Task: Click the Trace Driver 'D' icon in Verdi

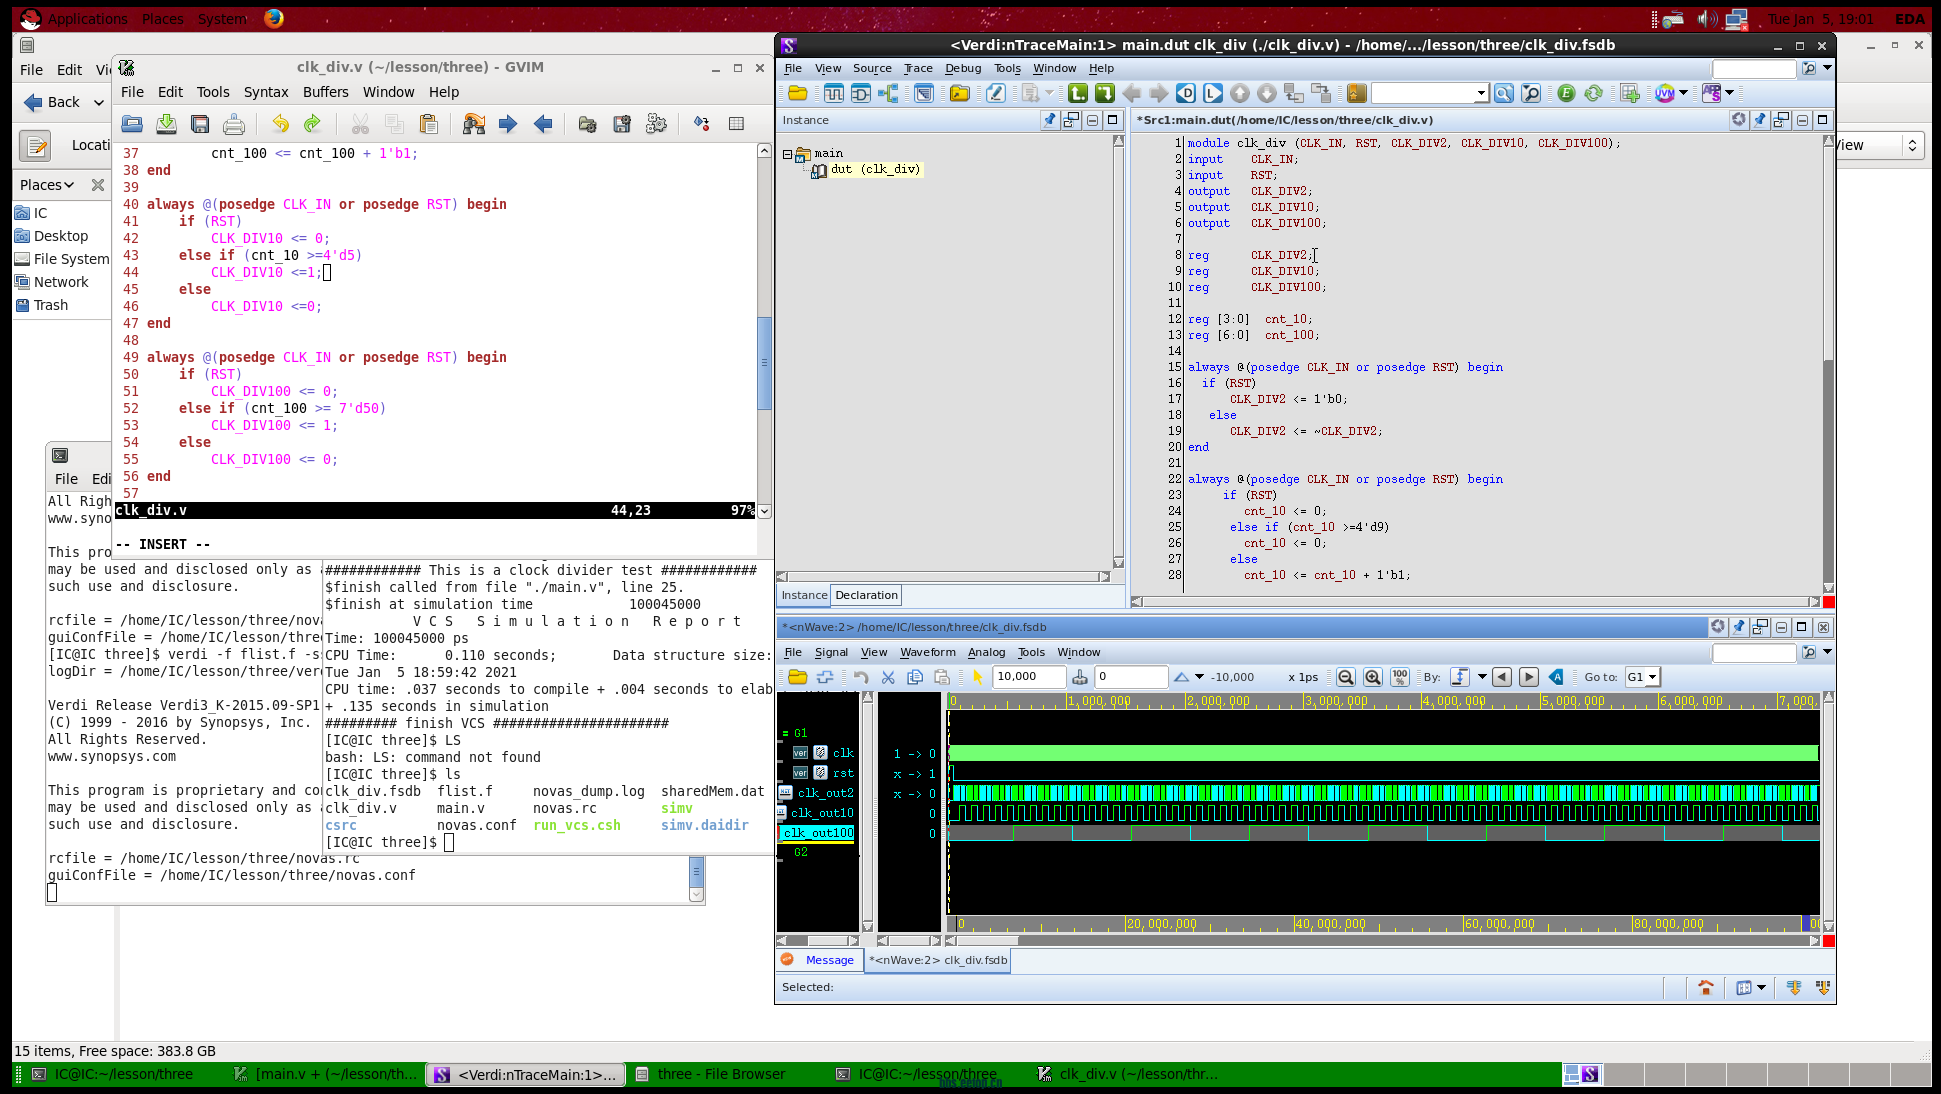Action: coord(1185,93)
